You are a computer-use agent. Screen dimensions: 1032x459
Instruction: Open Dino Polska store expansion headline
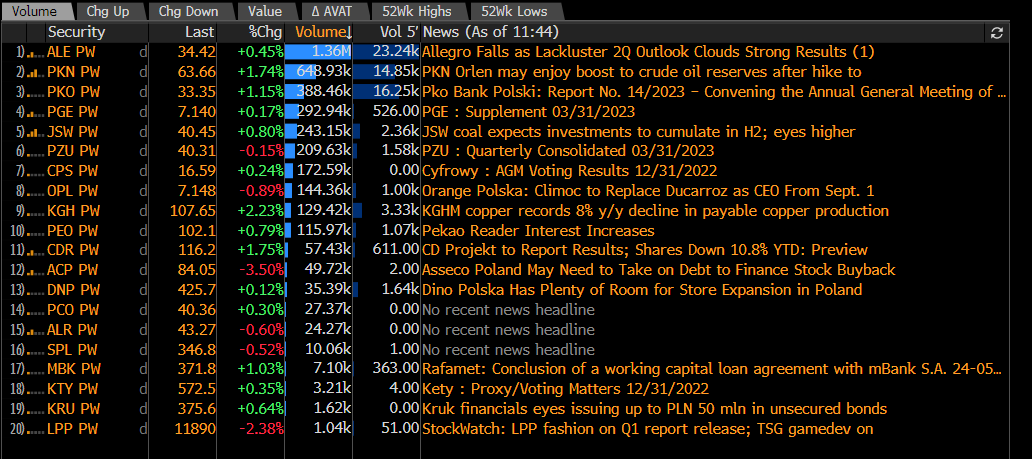click(642, 290)
